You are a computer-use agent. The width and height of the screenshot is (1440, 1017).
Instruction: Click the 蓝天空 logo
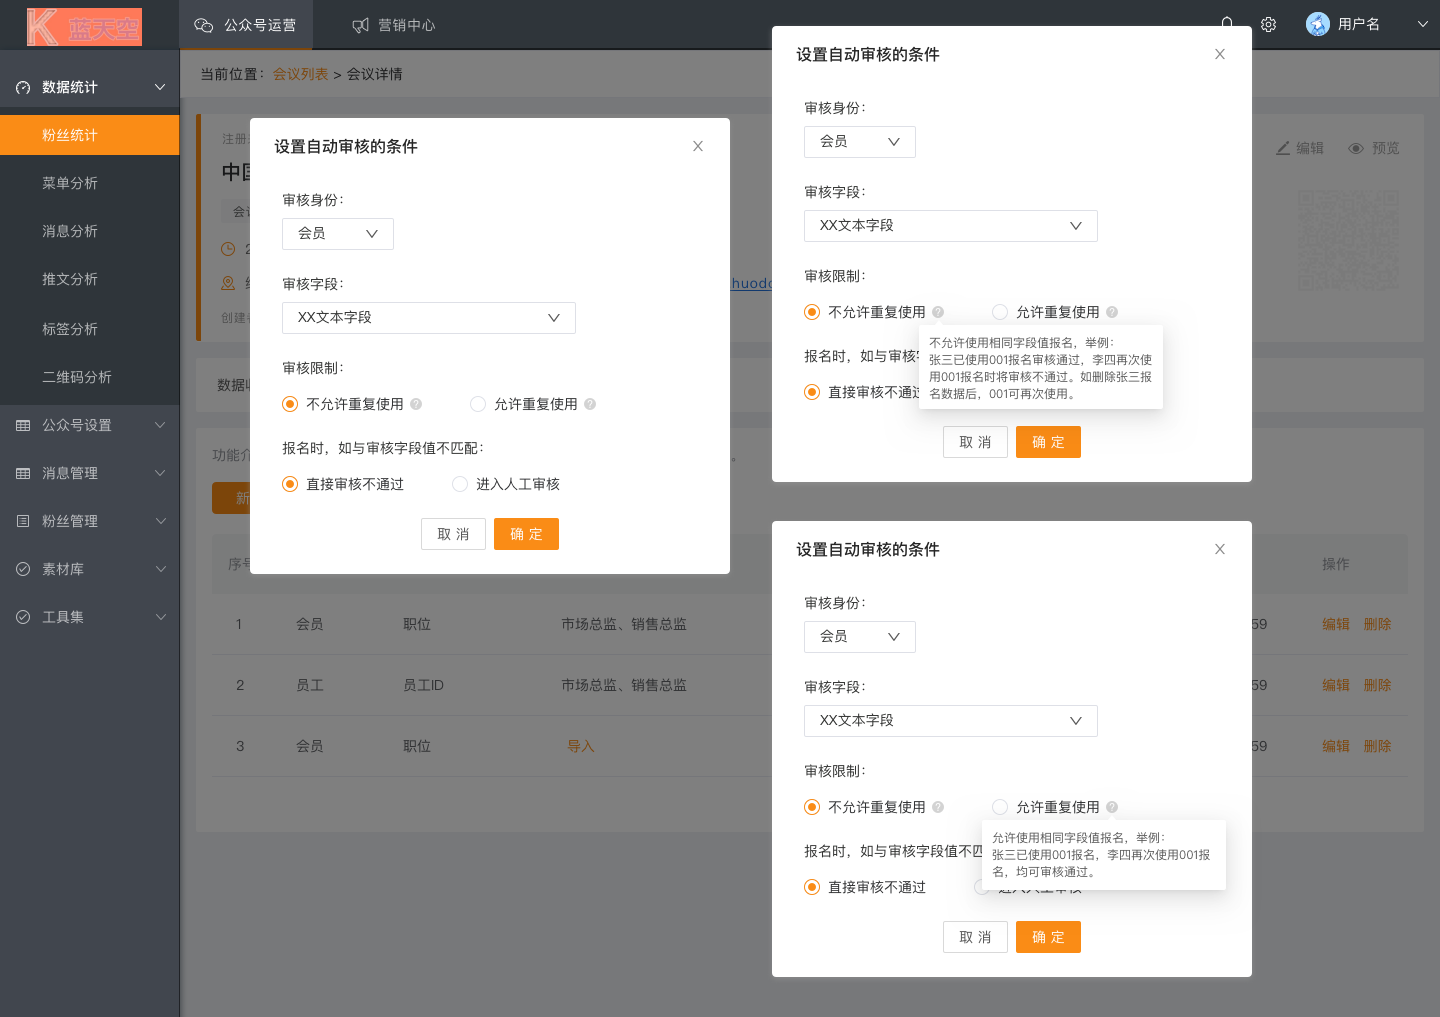click(x=85, y=27)
